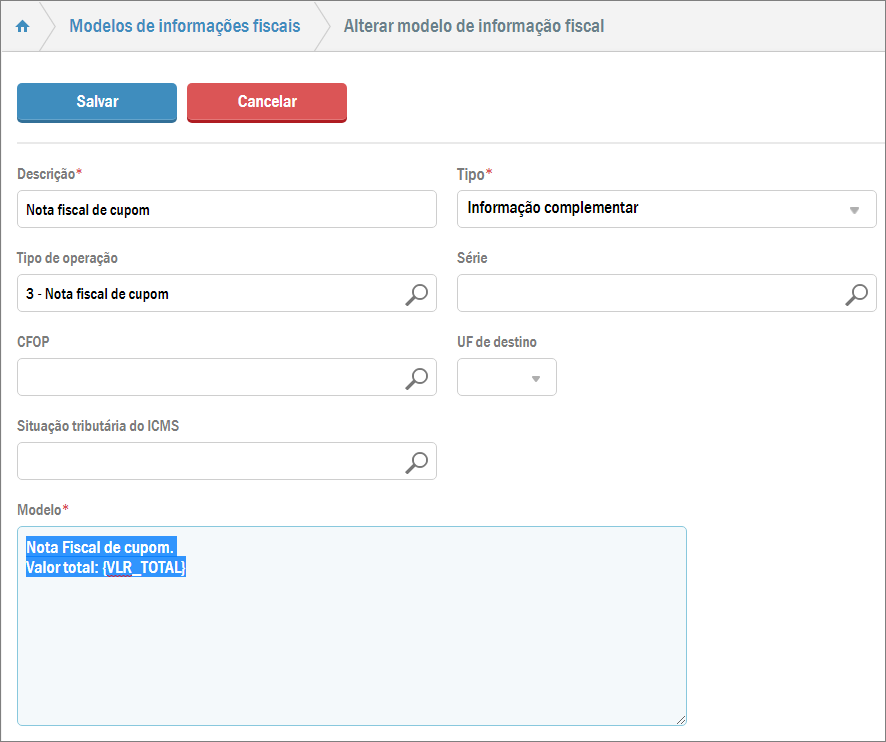Open CFOP search lookup icon

click(x=416, y=378)
